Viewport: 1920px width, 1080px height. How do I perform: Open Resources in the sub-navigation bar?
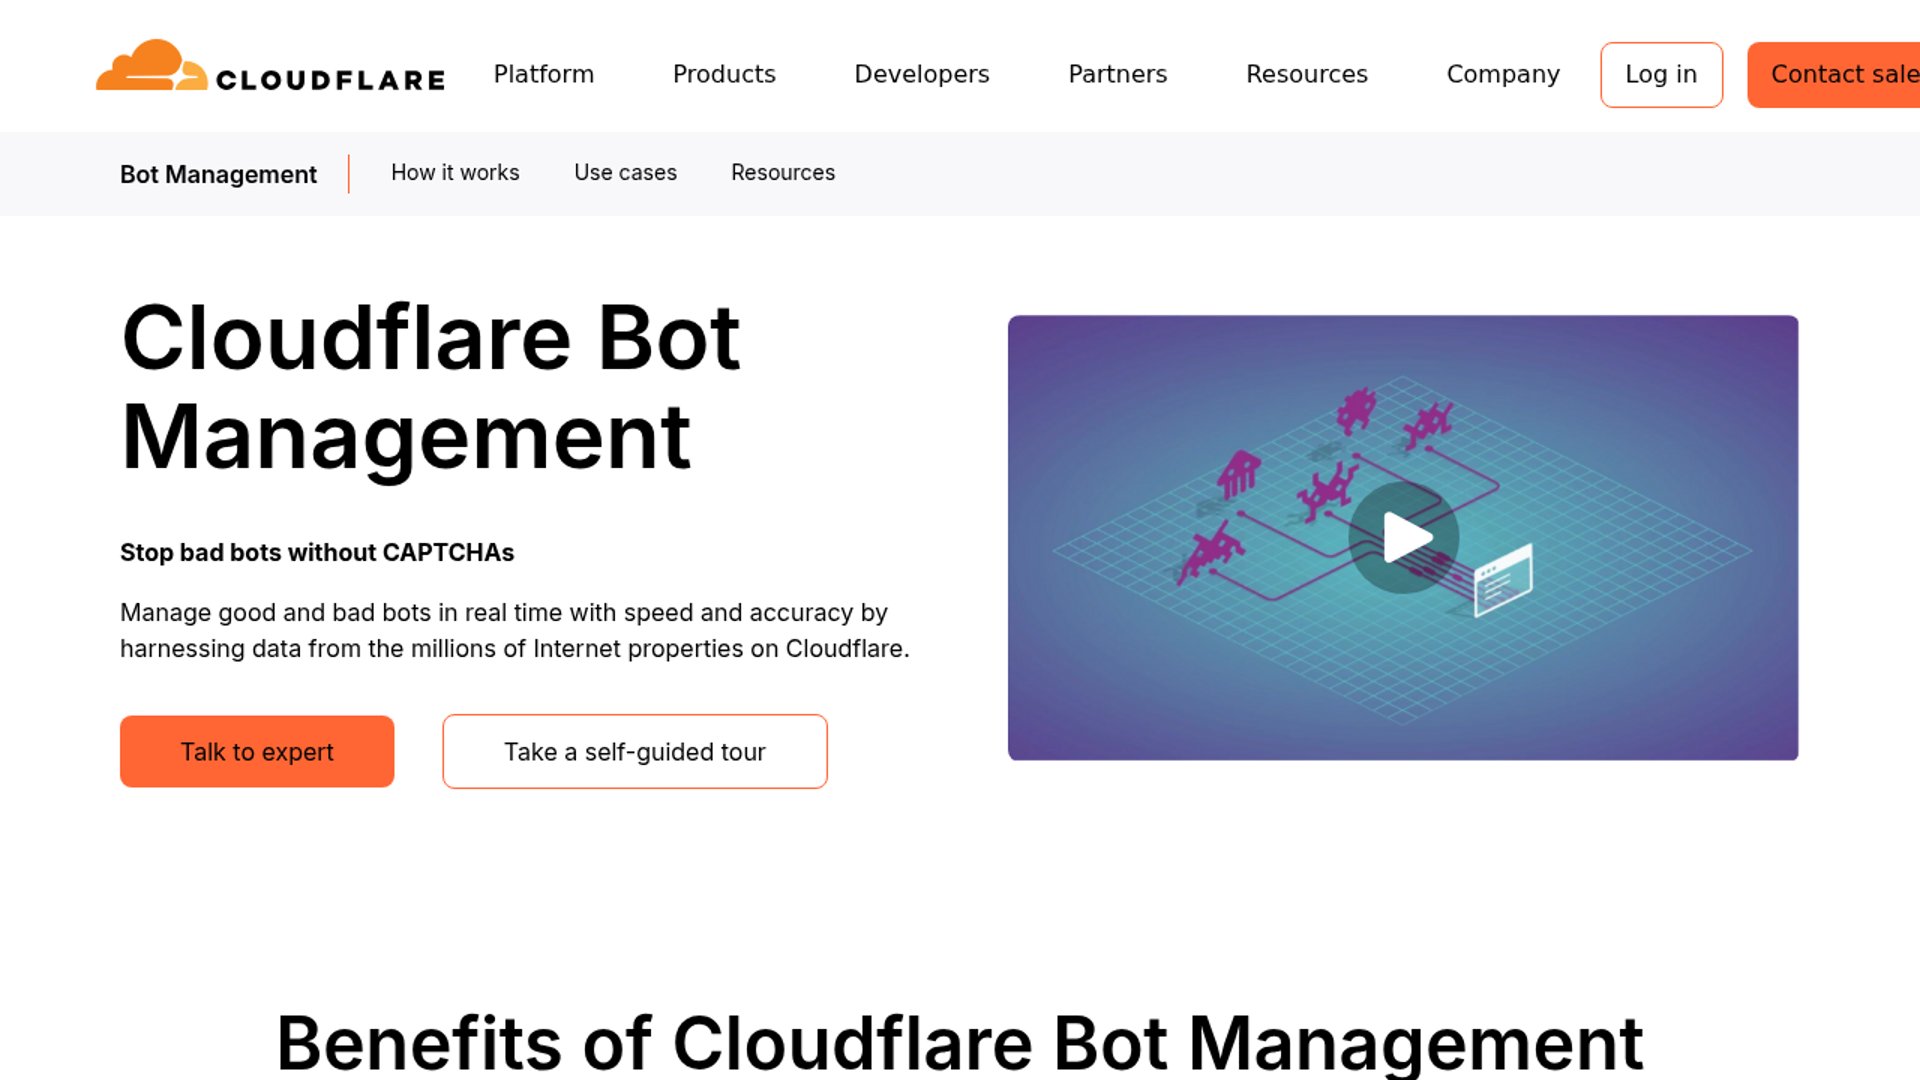(x=782, y=172)
